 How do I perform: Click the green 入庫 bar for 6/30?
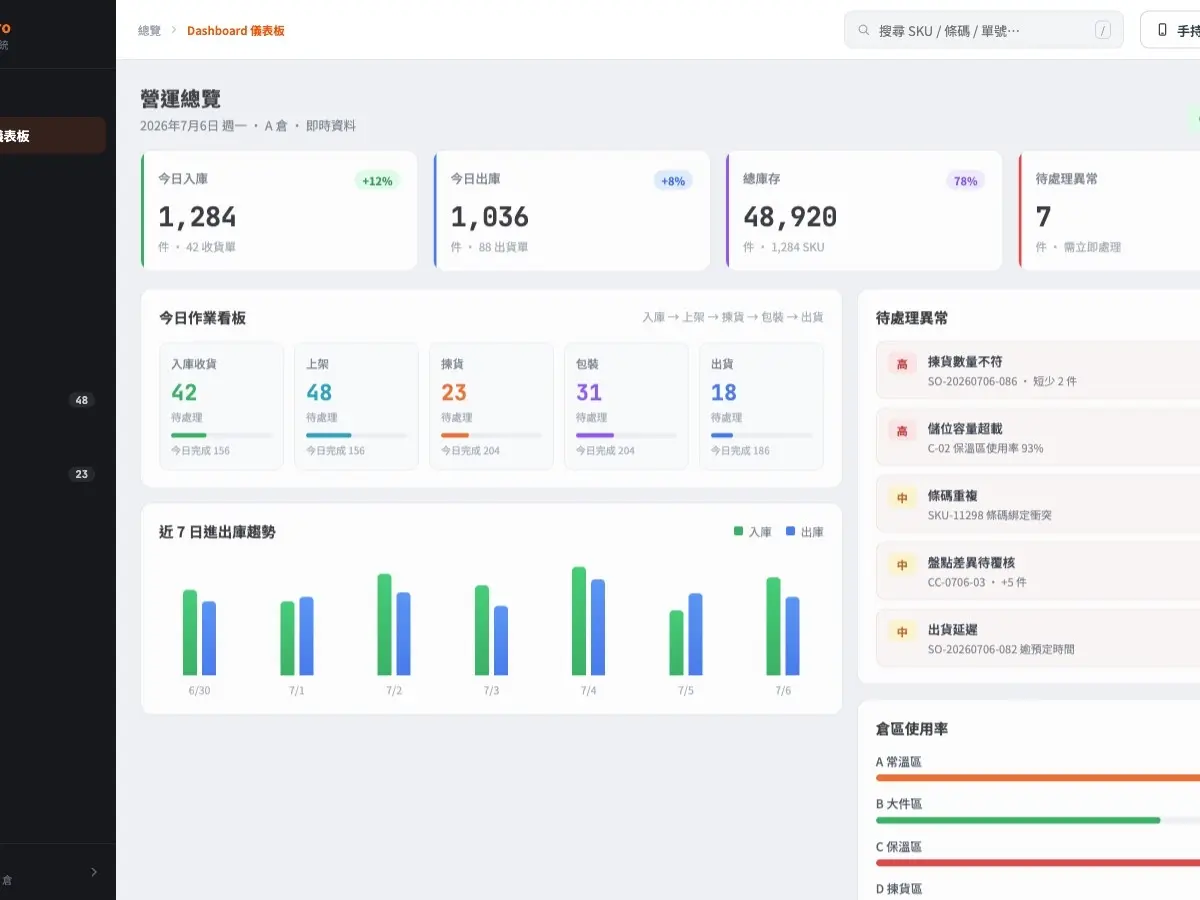pyautogui.click(x=190, y=632)
